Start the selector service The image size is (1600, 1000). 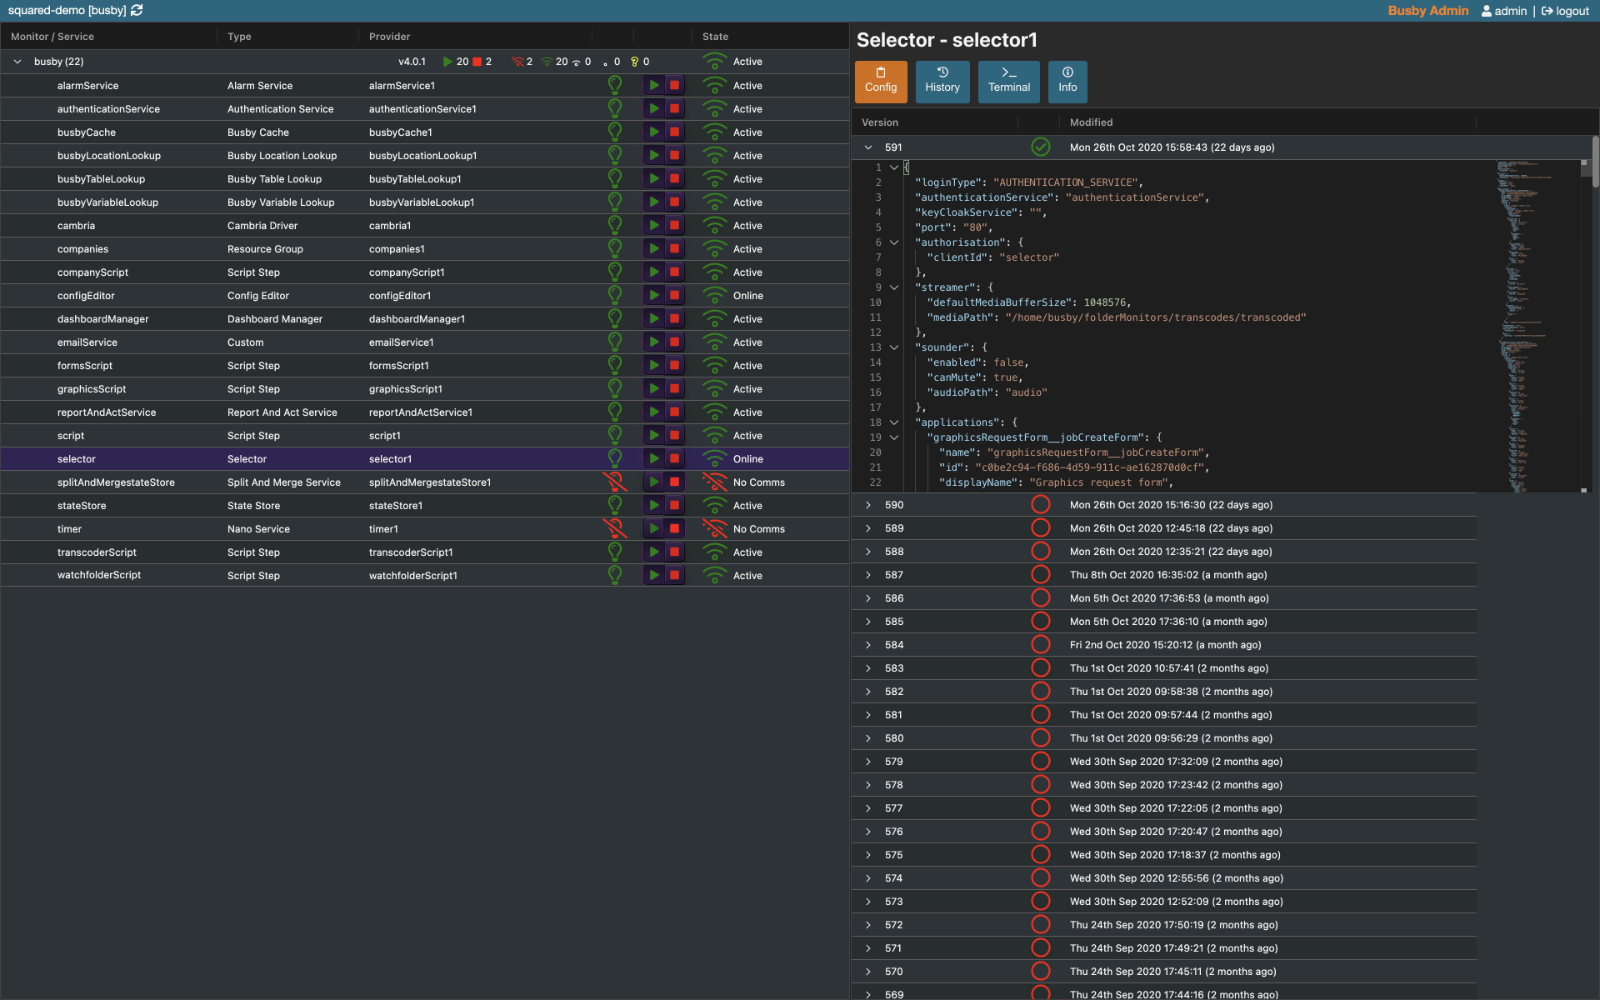pyautogui.click(x=654, y=458)
